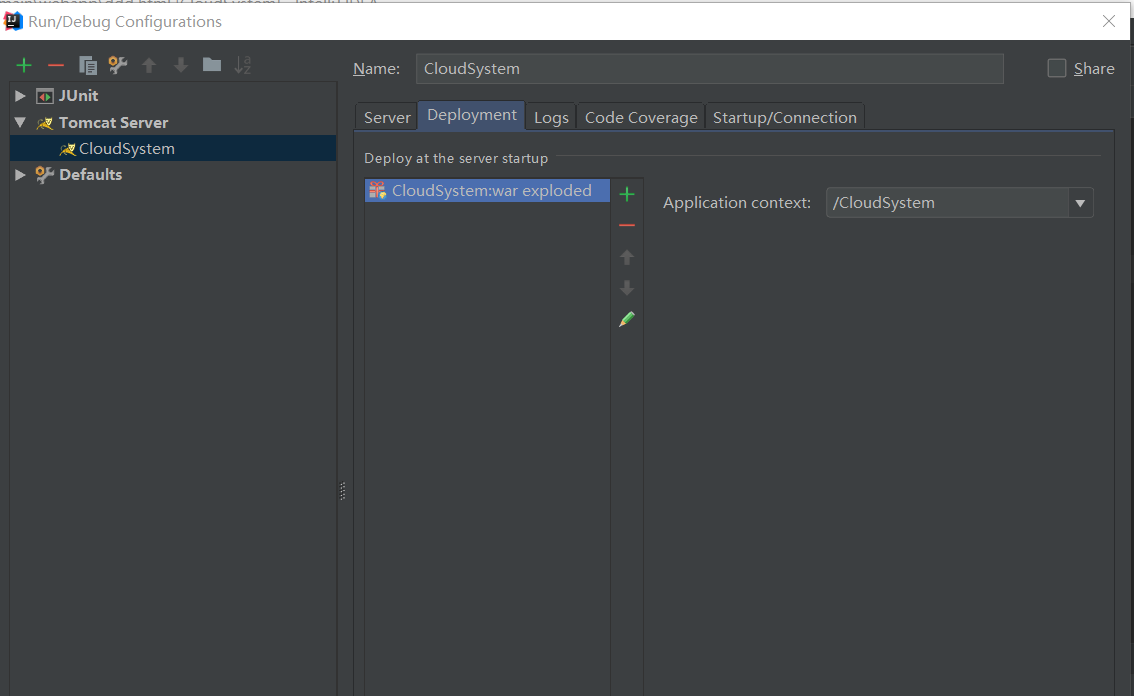Click the Application context text field
This screenshot has width=1134, height=696.
[947, 203]
